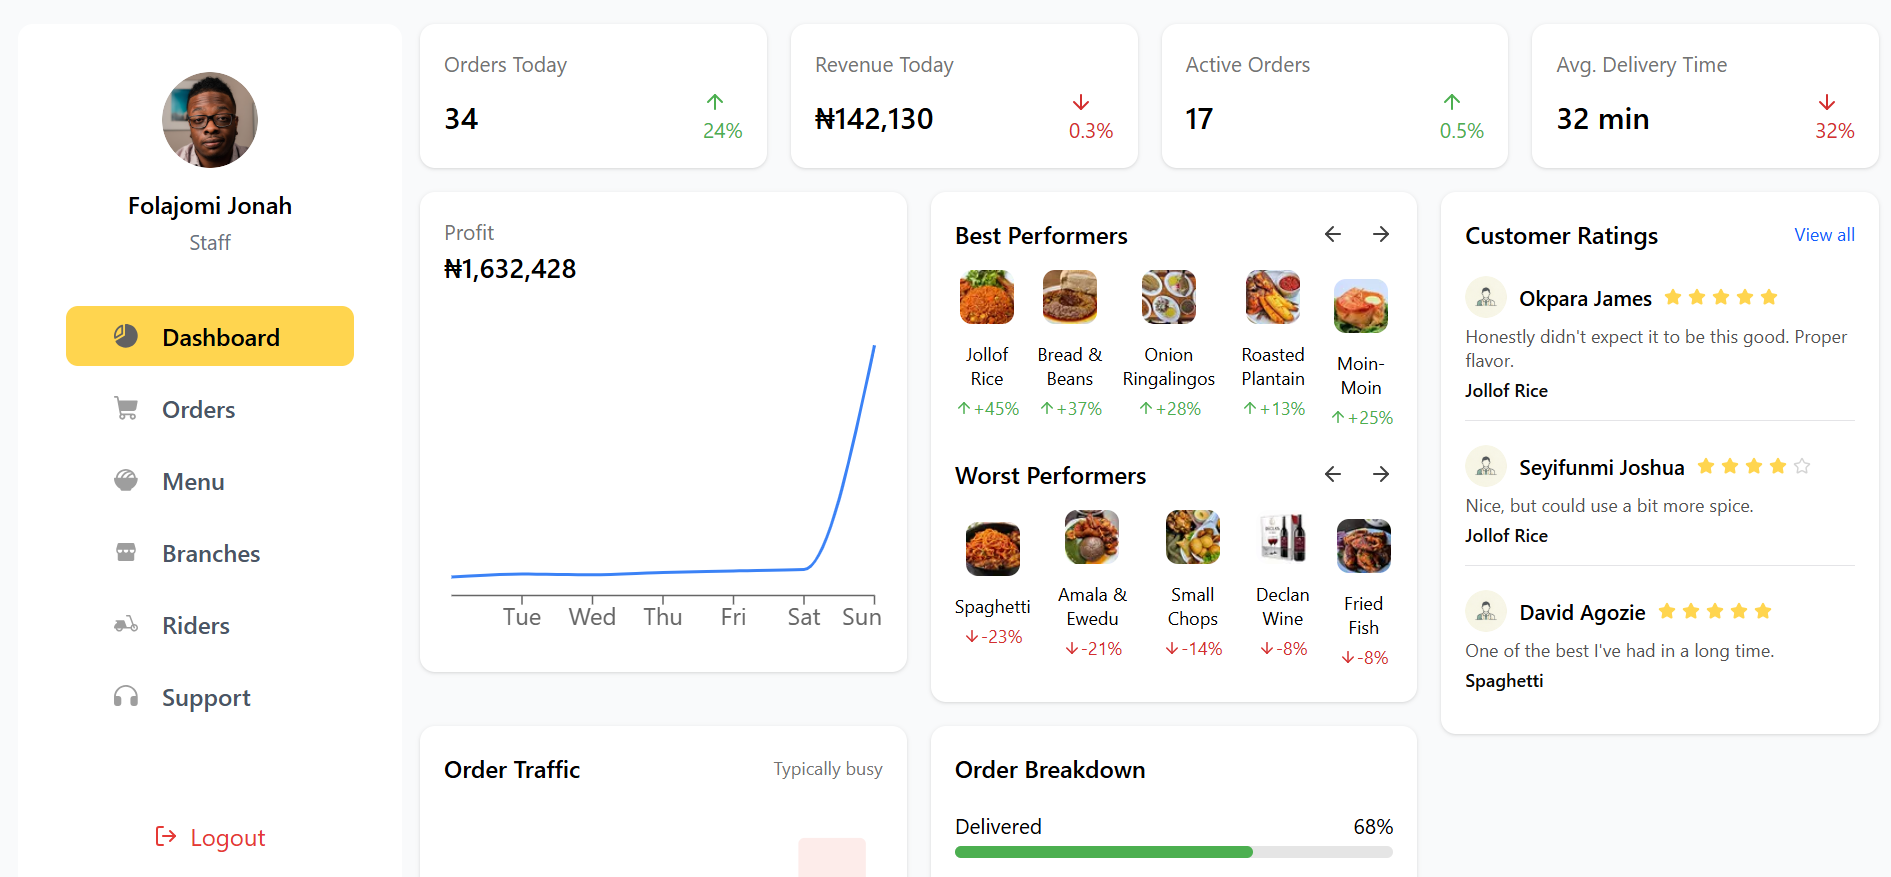Select the Dashboard pie chart icon
1891x877 pixels.
(x=127, y=336)
